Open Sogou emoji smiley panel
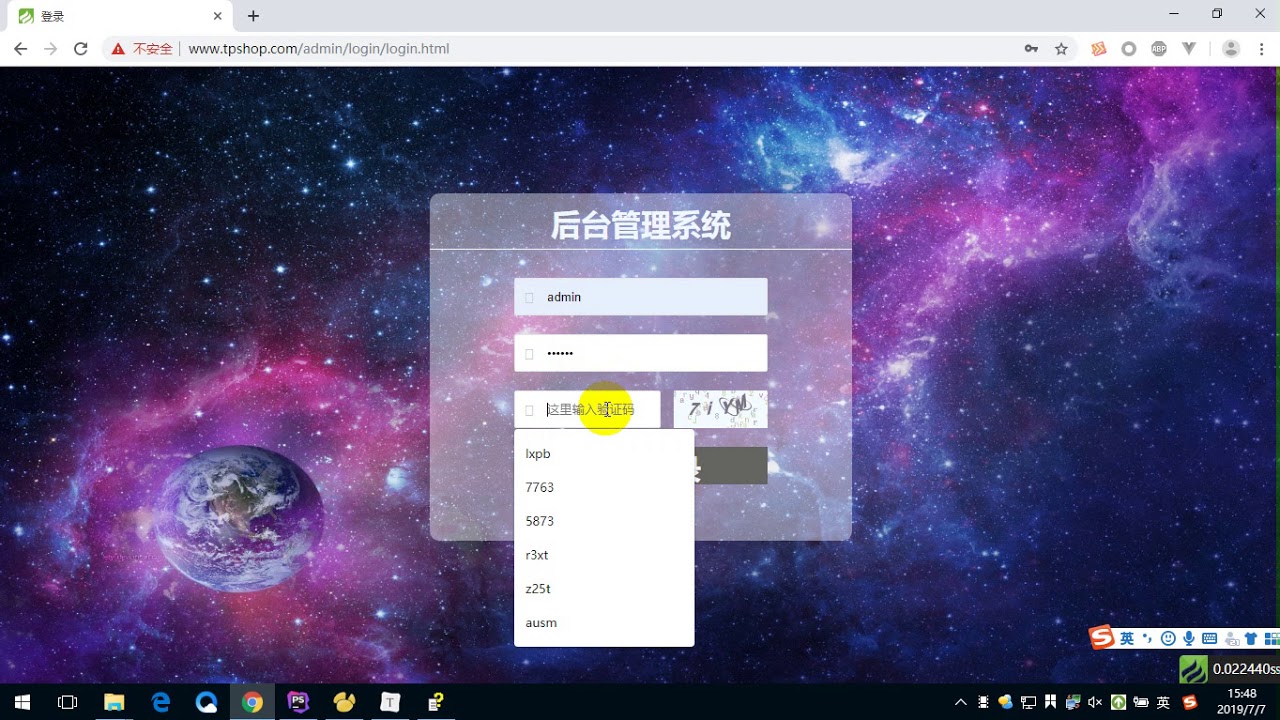This screenshot has width=1280, height=720. click(x=1168, y=638)
